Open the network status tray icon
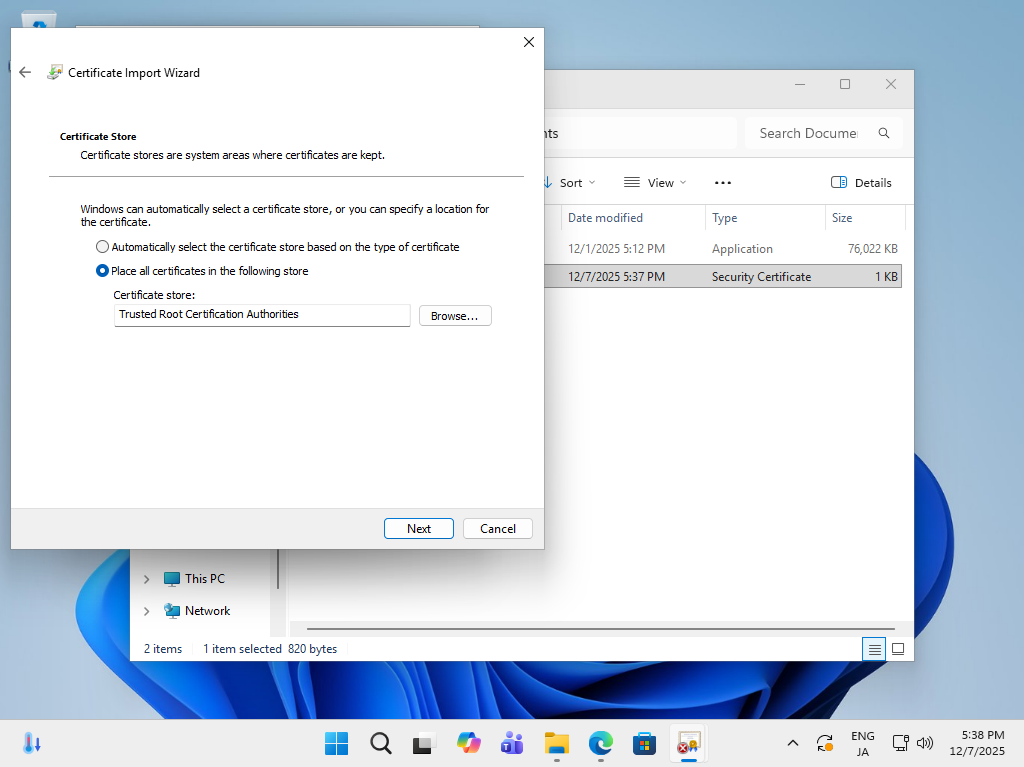This screenshot has height=767, width=1024. [x=901, y=743]
